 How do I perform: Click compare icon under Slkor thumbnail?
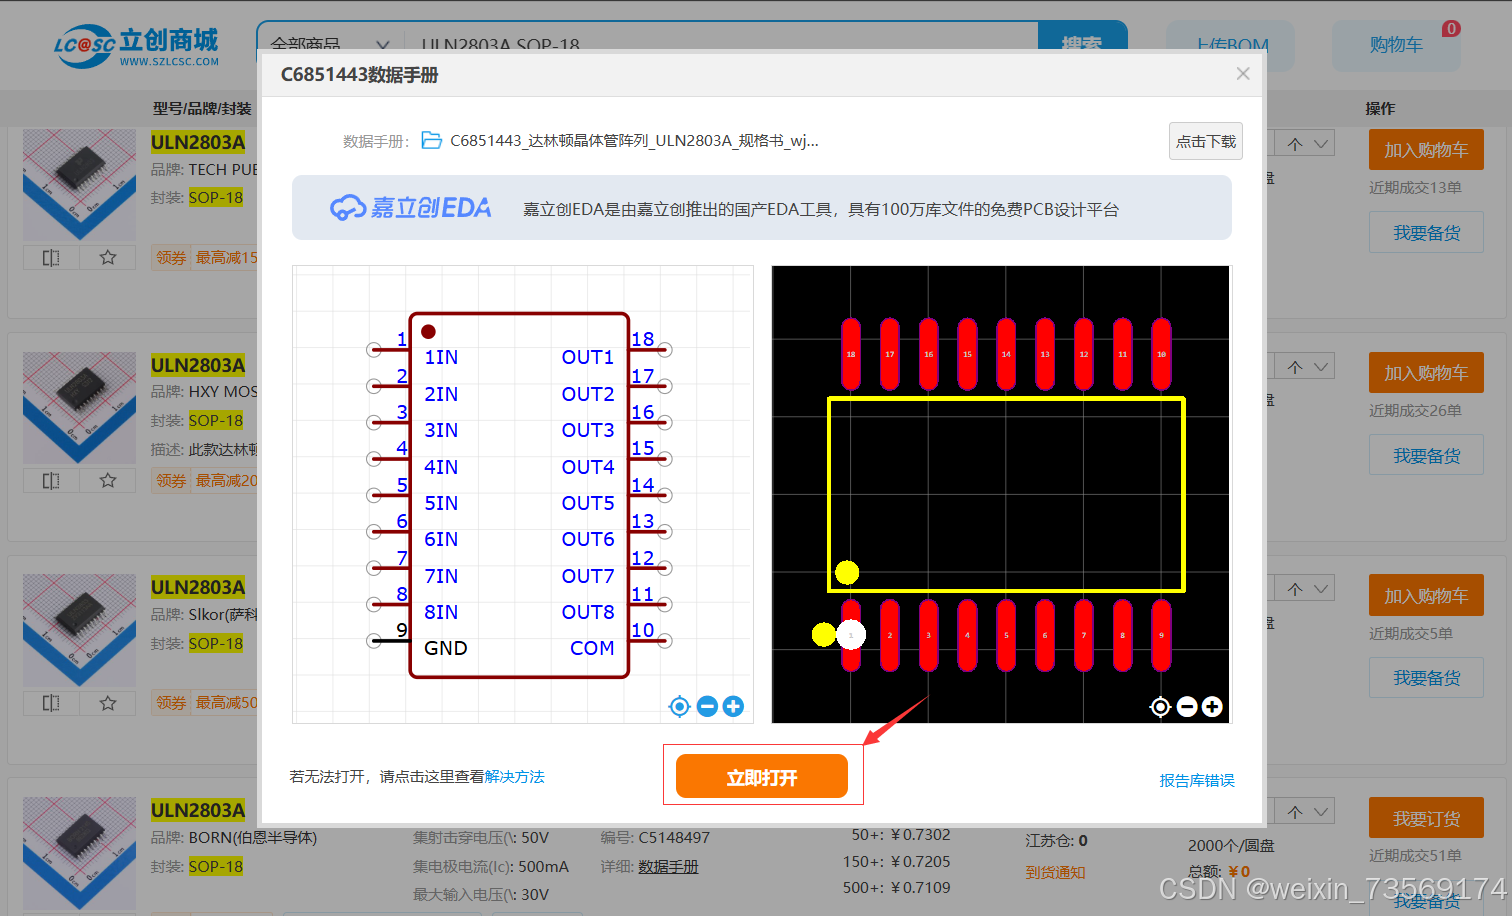click(51, 703)
